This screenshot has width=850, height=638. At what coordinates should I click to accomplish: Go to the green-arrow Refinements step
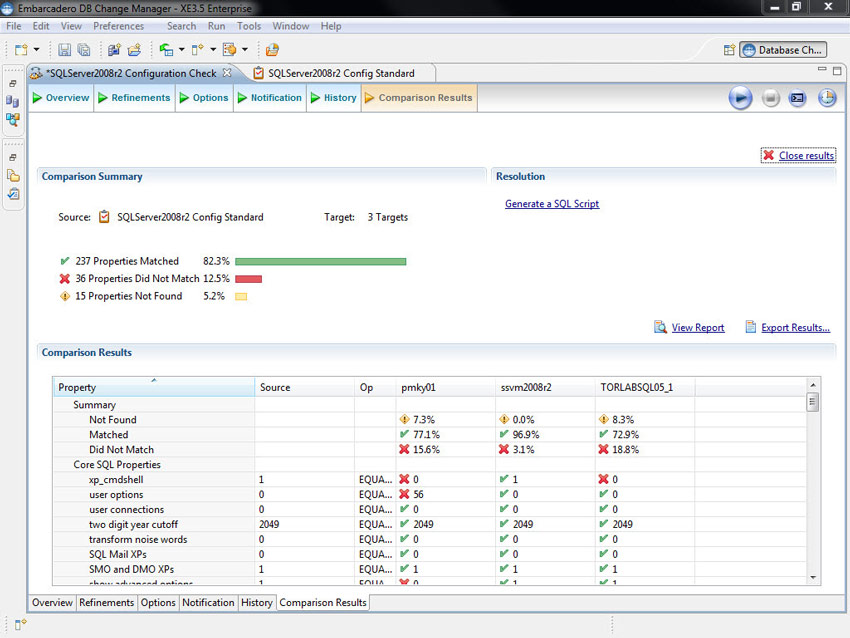coord(134,98)
